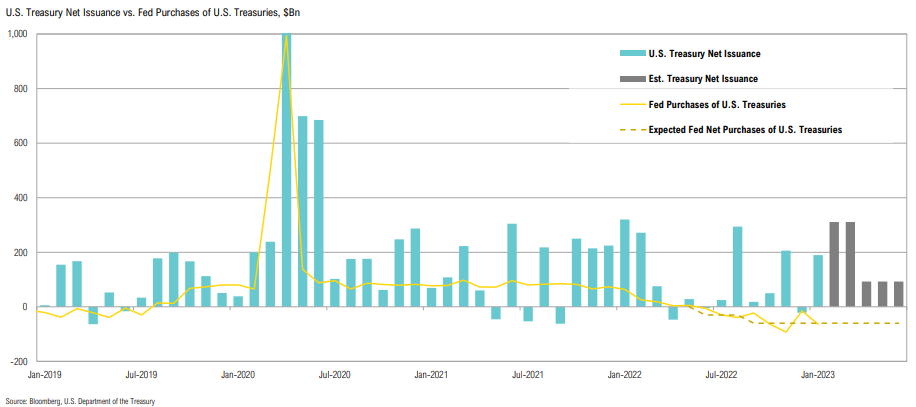
Task: Click the teal U.S. Treasury Net Issuance legend swatch
Action: click(x=631, y=53)
